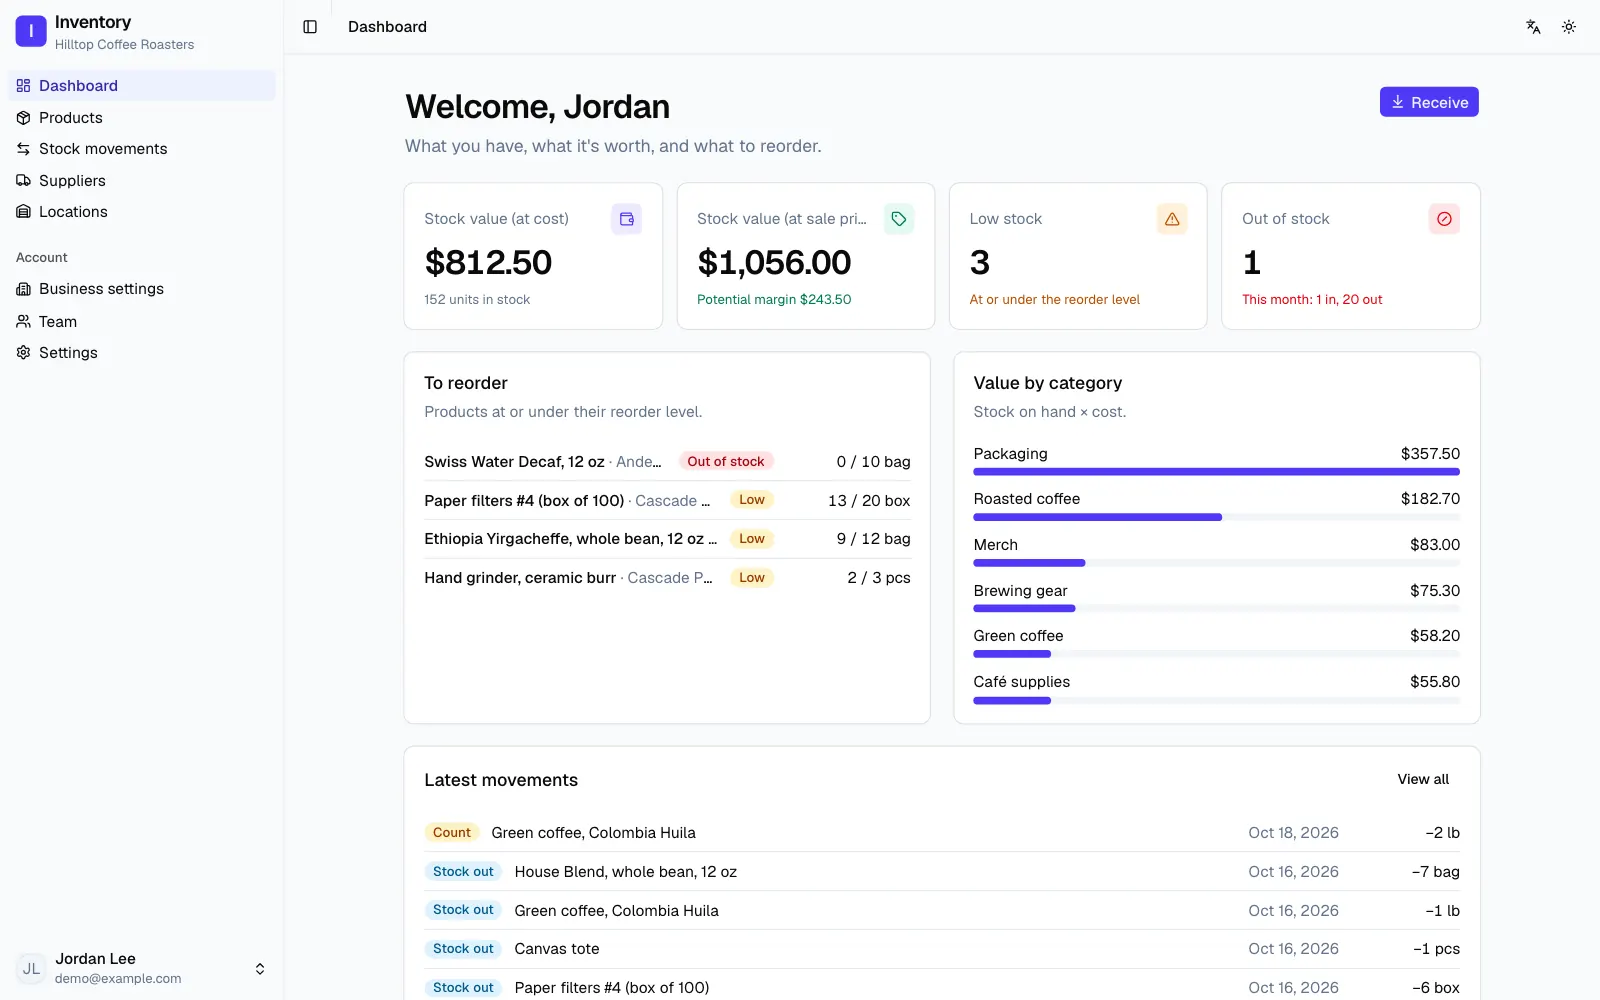This screenshot has height=1000, width=1600.
Task: Click Hand grinder, ceramic burr product
Action: tap(520, 578)
